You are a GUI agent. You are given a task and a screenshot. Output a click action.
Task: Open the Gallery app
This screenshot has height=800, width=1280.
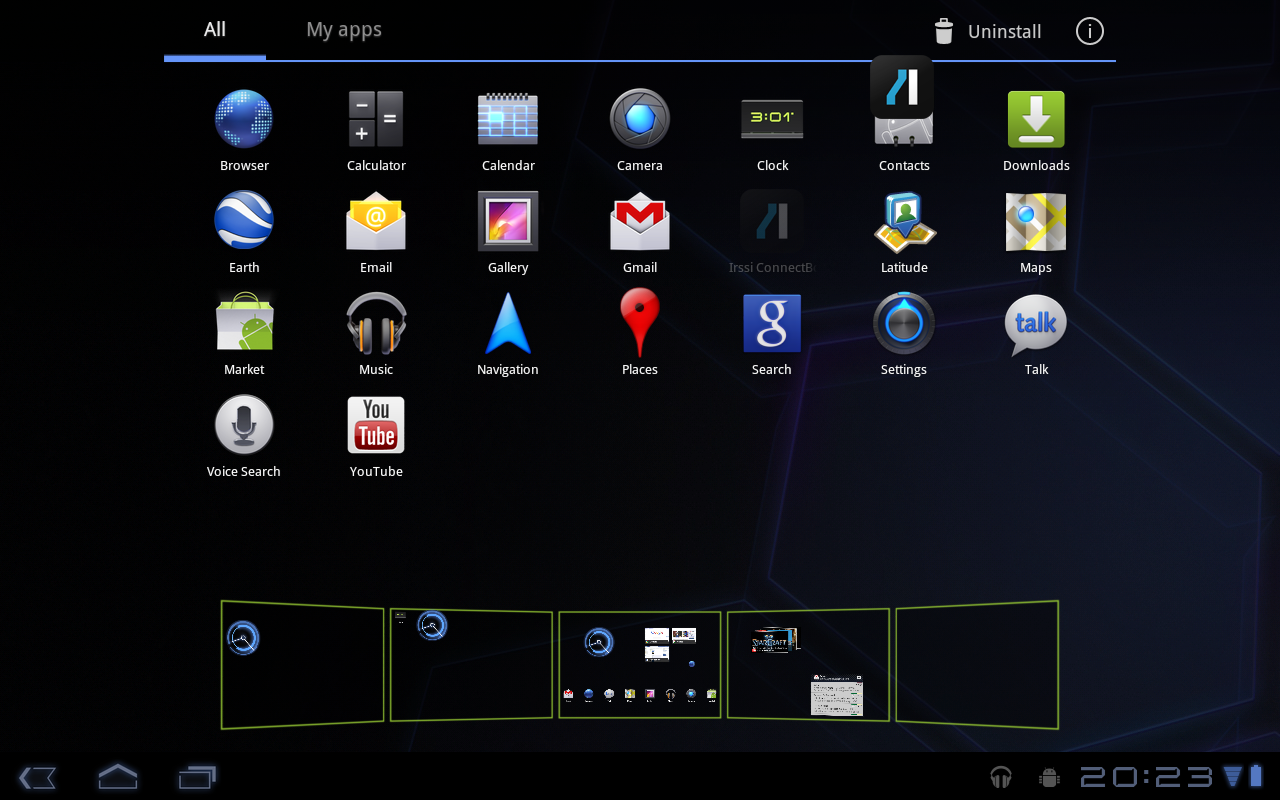point(508,232)
